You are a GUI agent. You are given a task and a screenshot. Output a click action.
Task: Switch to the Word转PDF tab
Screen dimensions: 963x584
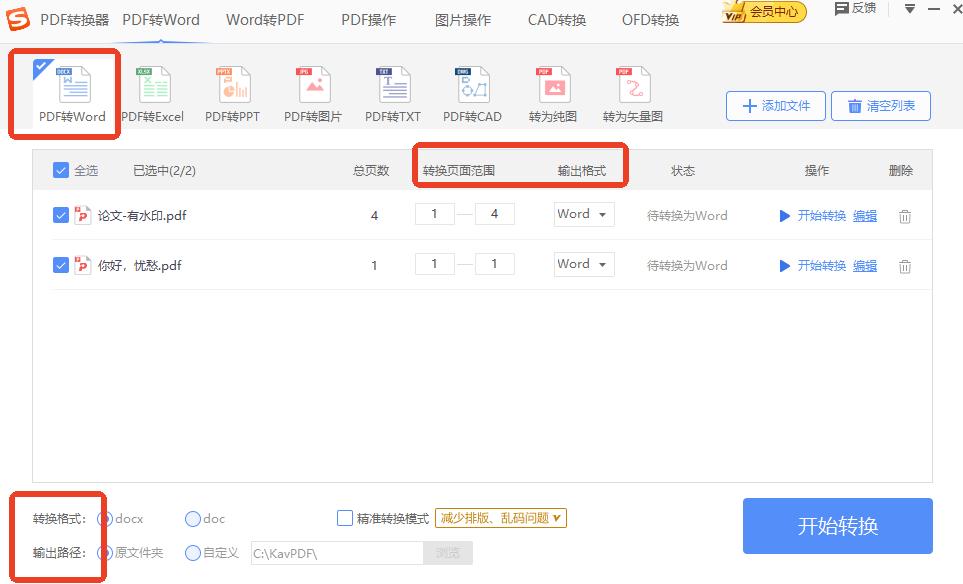(265, 20)
